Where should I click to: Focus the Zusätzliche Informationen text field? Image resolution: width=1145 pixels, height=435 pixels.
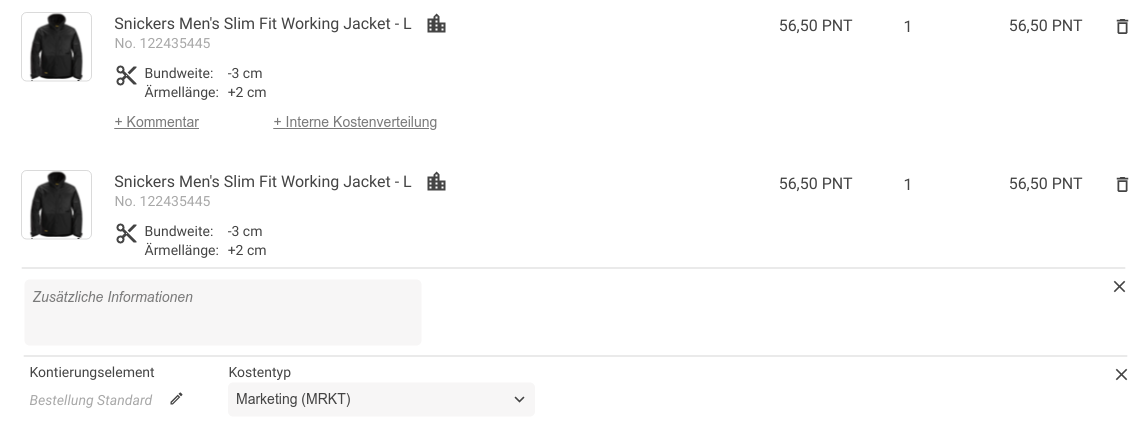222,313
